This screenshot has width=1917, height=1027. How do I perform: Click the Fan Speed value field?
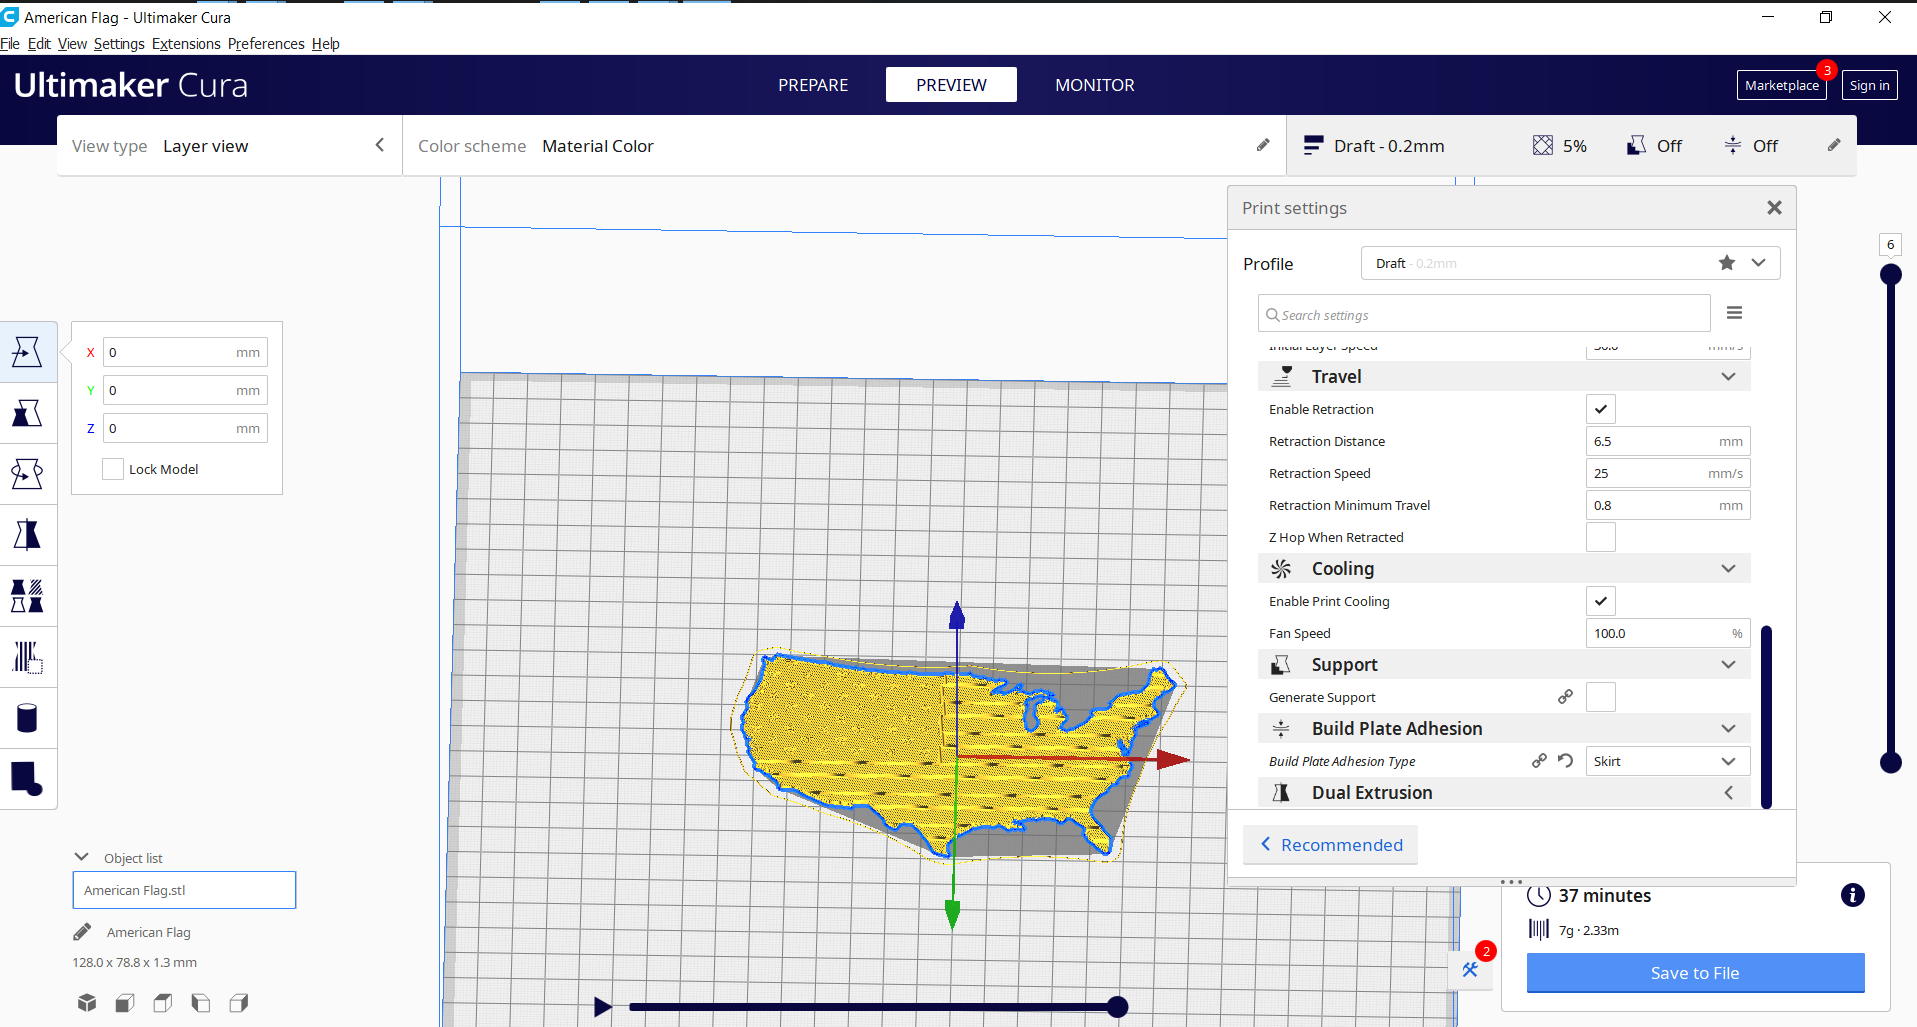1668,633
